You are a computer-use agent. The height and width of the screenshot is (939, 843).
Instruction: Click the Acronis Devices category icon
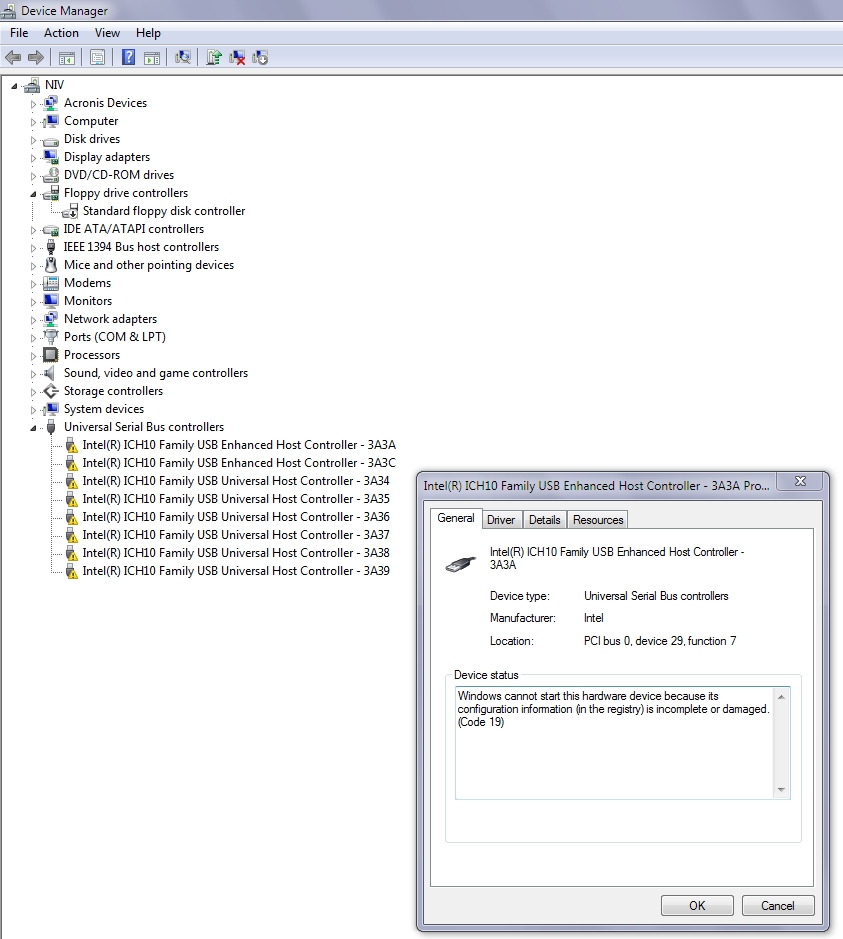coord(51,103)
